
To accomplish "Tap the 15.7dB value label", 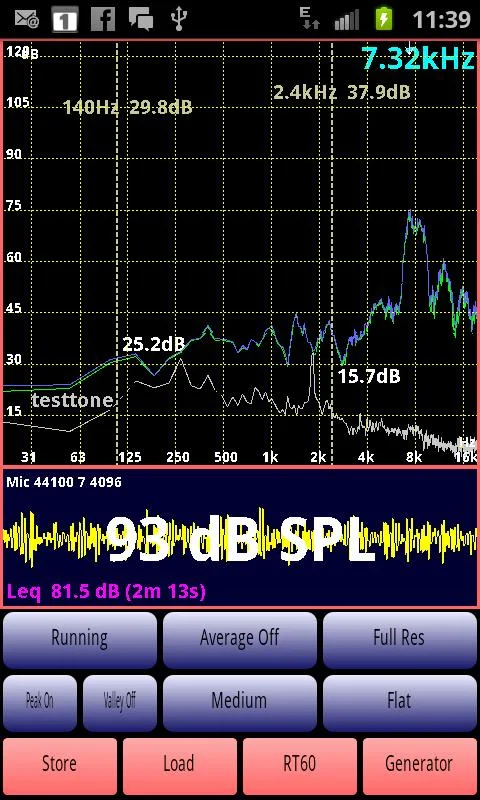I will tap(369, 377).
